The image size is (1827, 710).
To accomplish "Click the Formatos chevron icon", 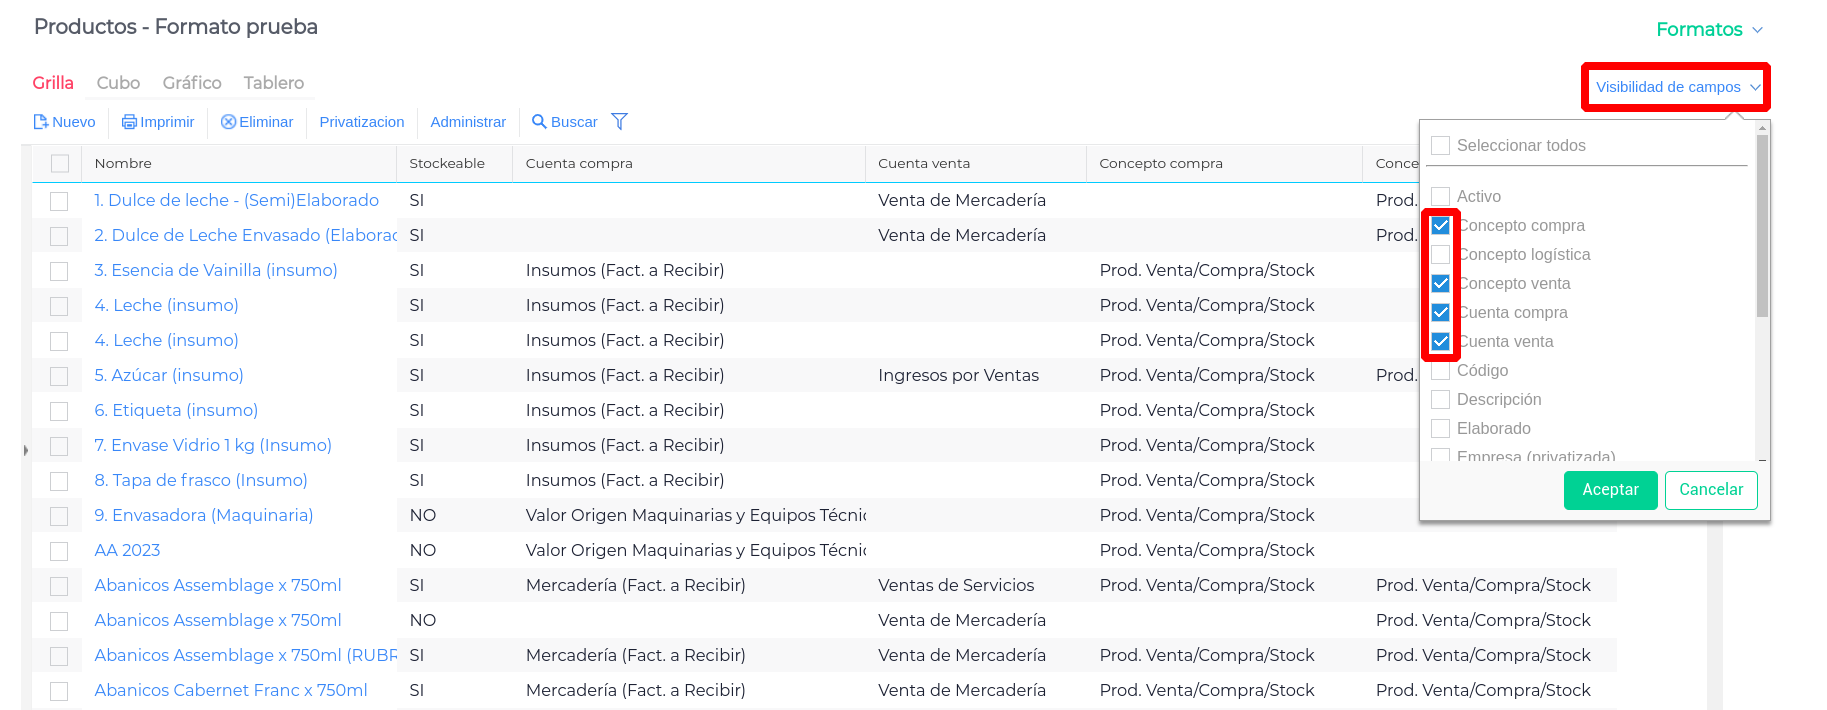I will coord(1757,30).
